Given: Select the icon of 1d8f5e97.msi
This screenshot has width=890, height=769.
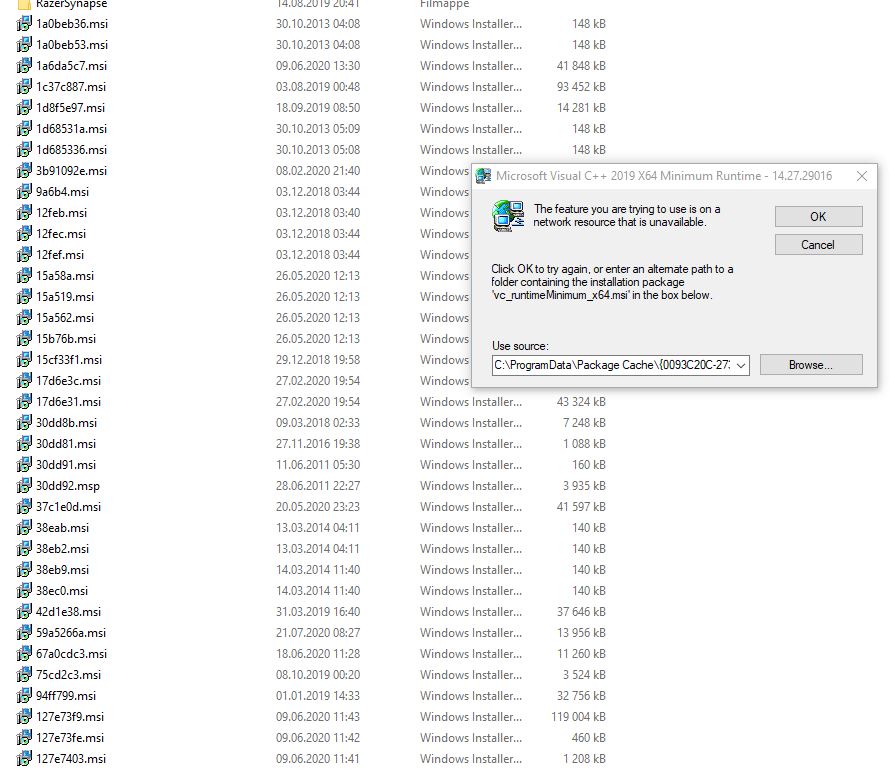Looking at the screenshot, I should click(24, 108).
